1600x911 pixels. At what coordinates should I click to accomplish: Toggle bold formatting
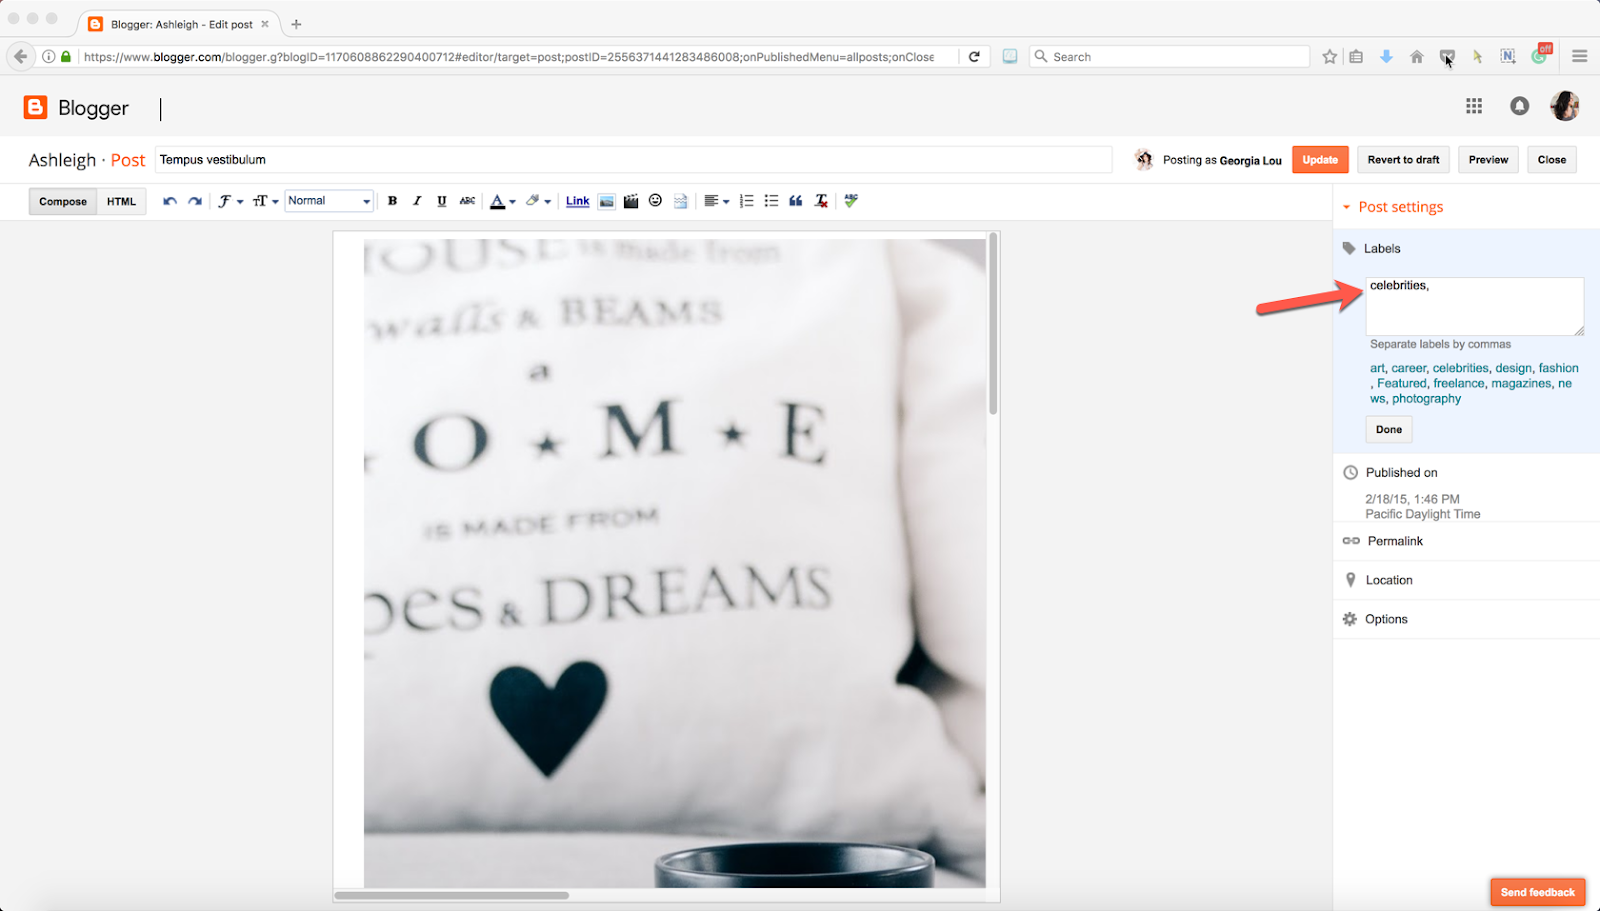click(392, 200)
